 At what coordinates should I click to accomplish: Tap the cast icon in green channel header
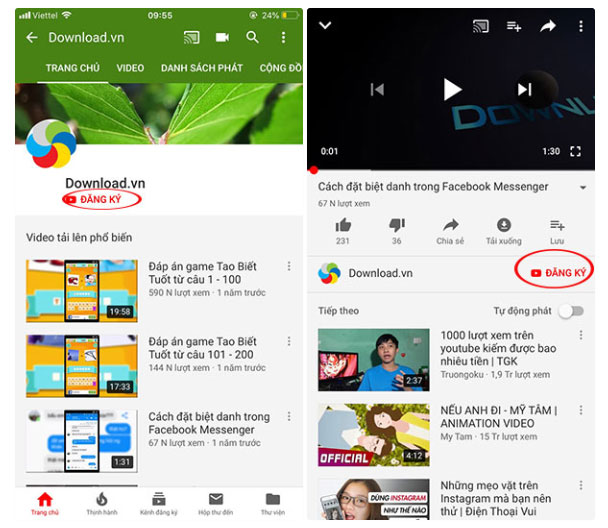(x=192, y=38)
